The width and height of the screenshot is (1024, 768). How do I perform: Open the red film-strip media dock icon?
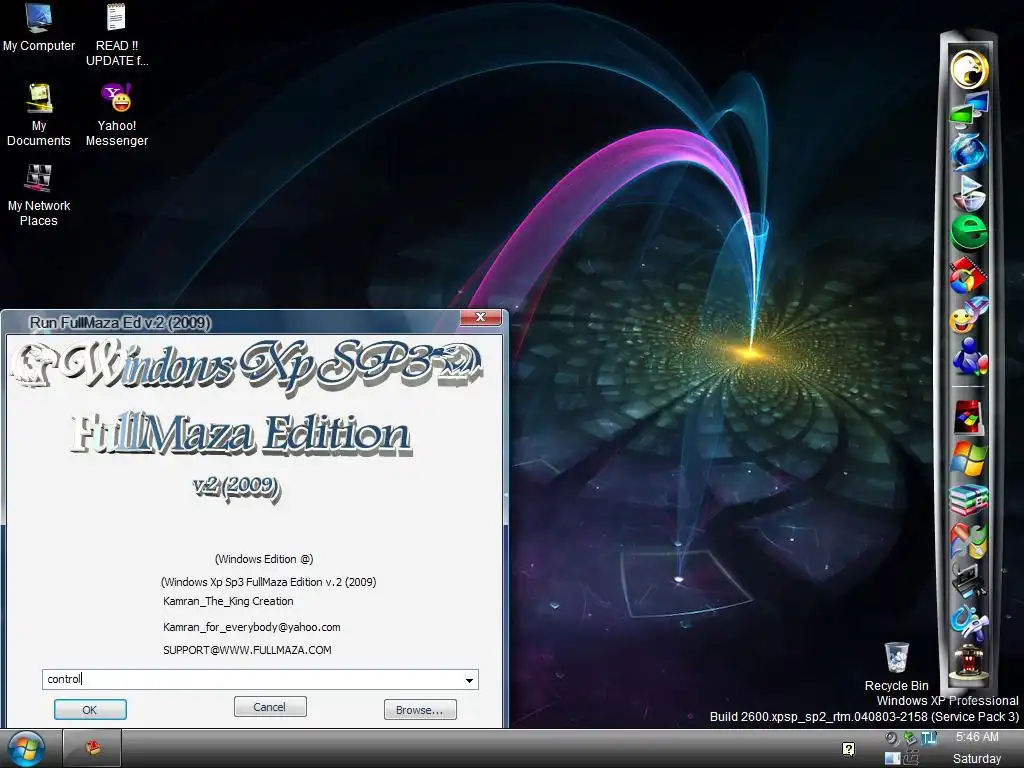(969, 275)
